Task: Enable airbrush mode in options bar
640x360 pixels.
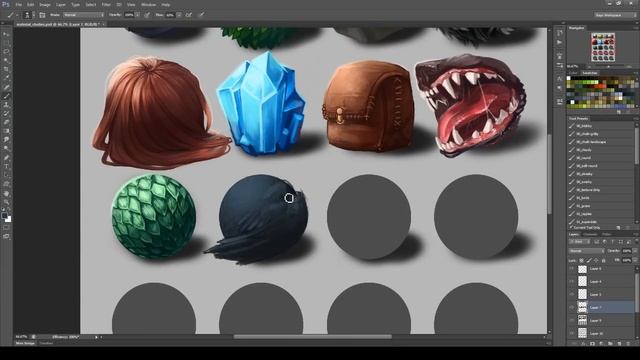Action: point(189,15)
